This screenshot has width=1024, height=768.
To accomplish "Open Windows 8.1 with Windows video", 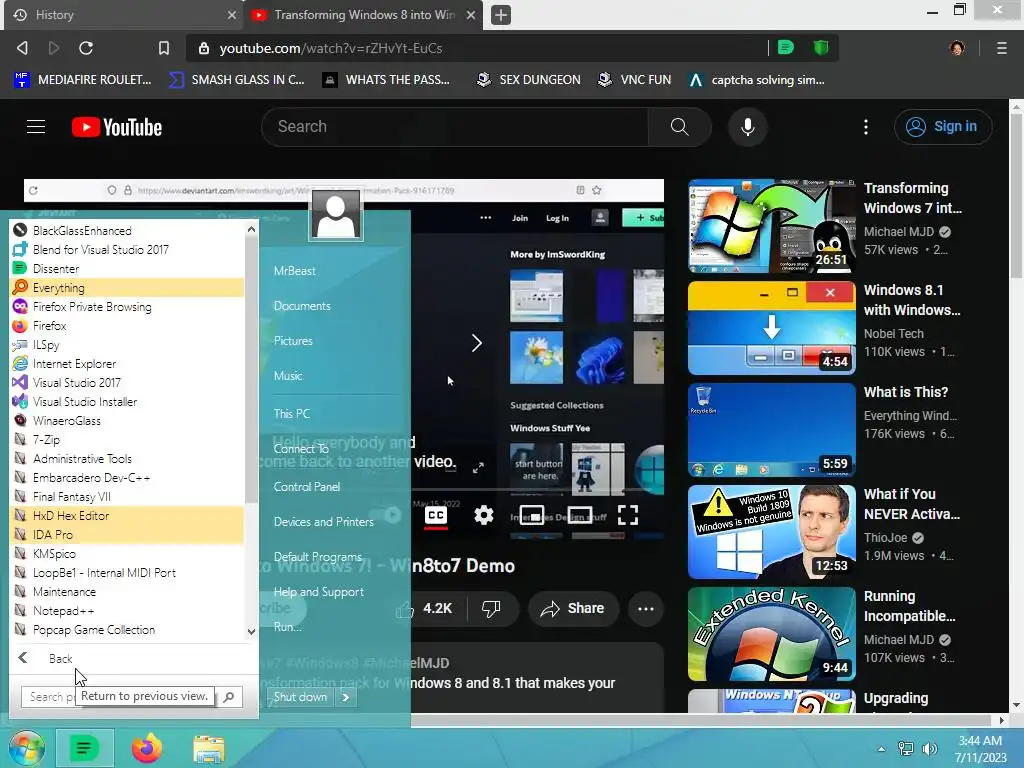I will coord(771,328).
